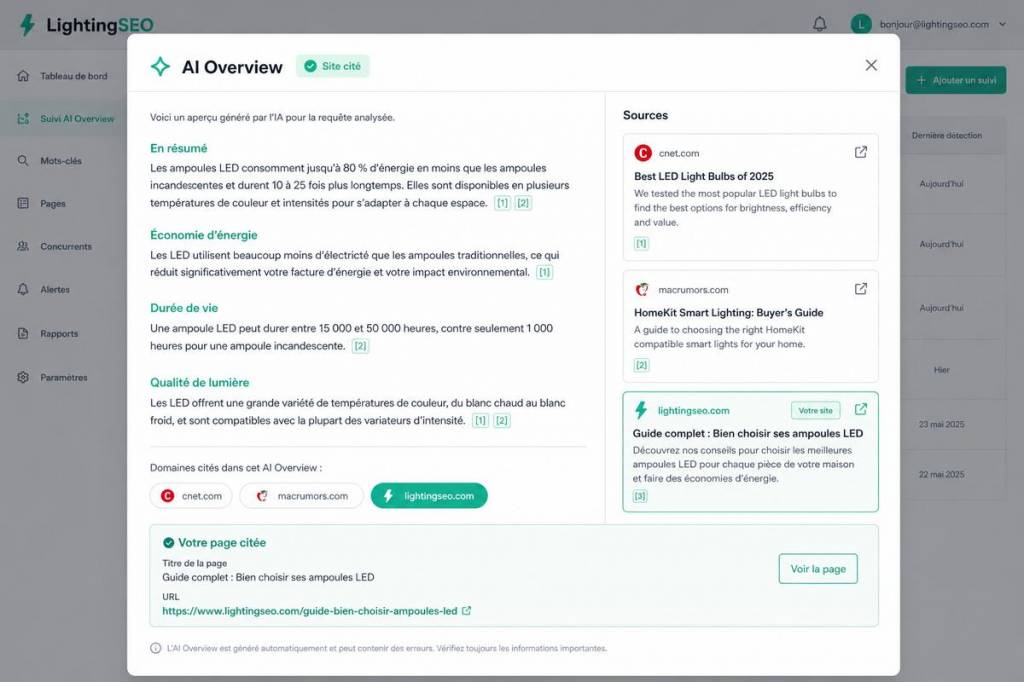Screen dimensions: 1024x682
Task: Click the Ajouter un suivi button
Action: pyautogui.click(x=955, y=80)
